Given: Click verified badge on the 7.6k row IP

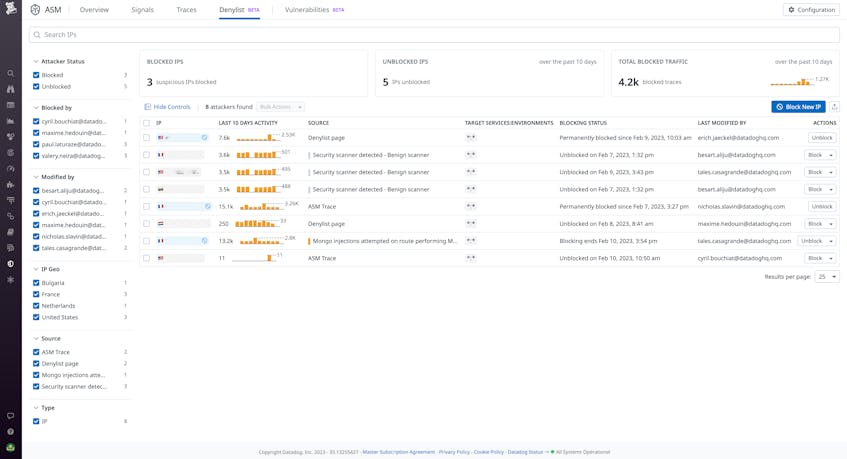Looking at the screenshot, I should click(x=205, y=138).
